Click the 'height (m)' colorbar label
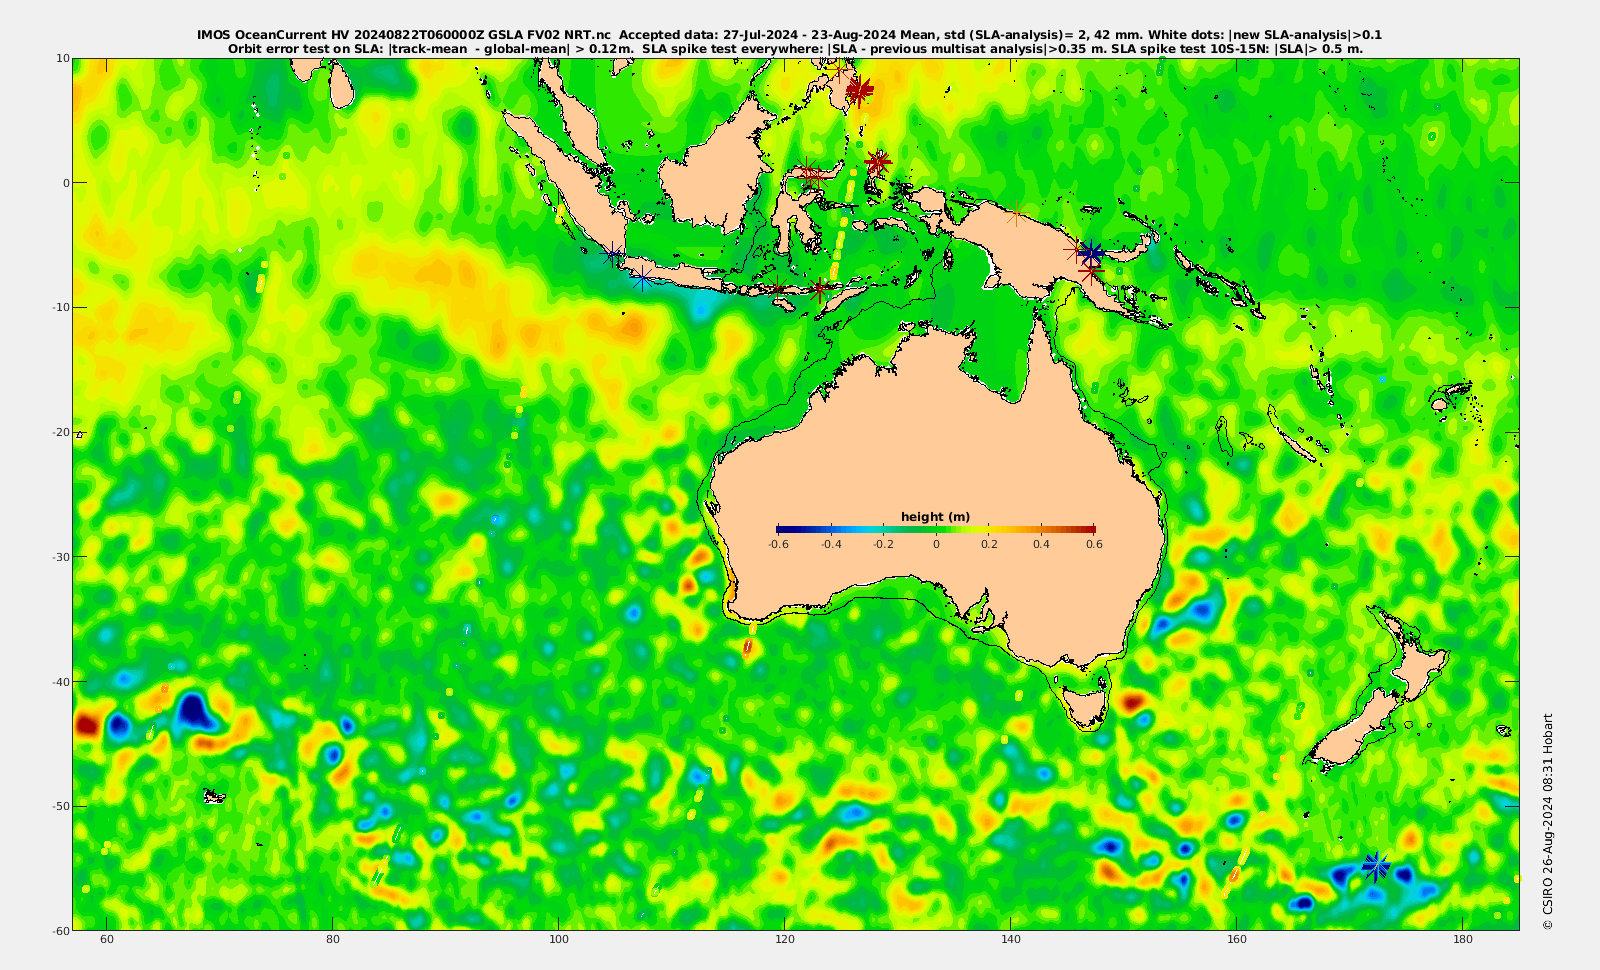This screenshot has width=1600, height=970. [935, 517]
